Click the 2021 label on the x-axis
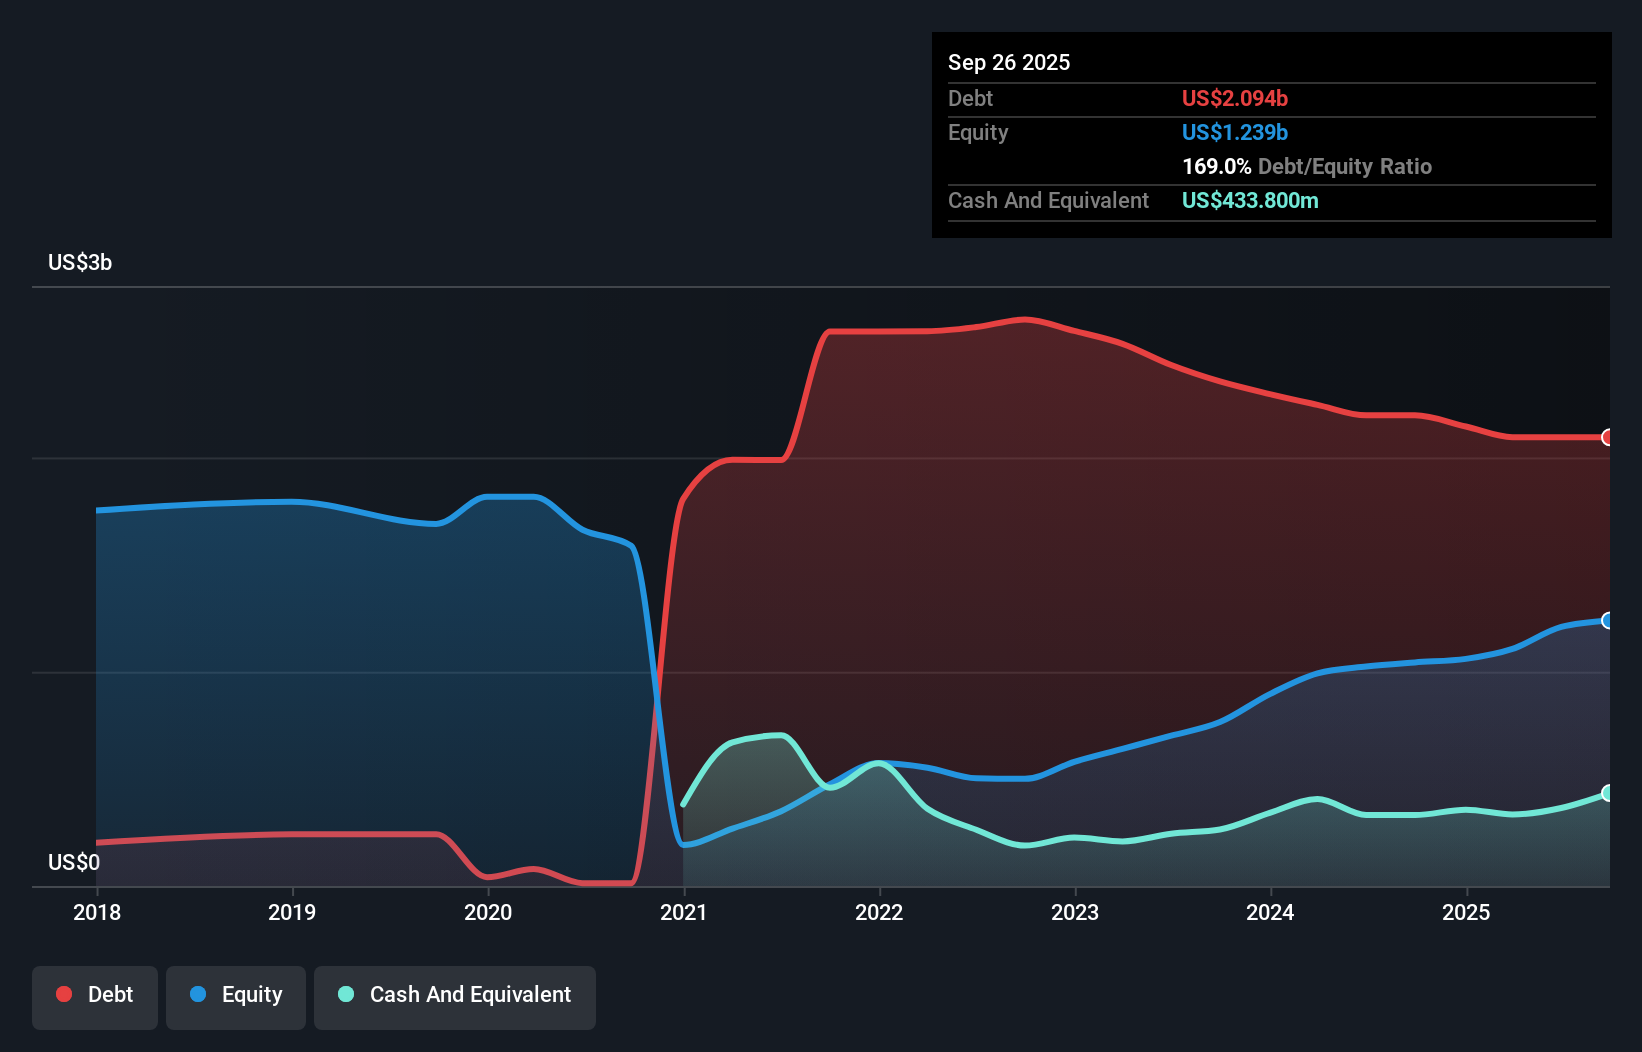 pyautogui.click(x=683, y=912)
